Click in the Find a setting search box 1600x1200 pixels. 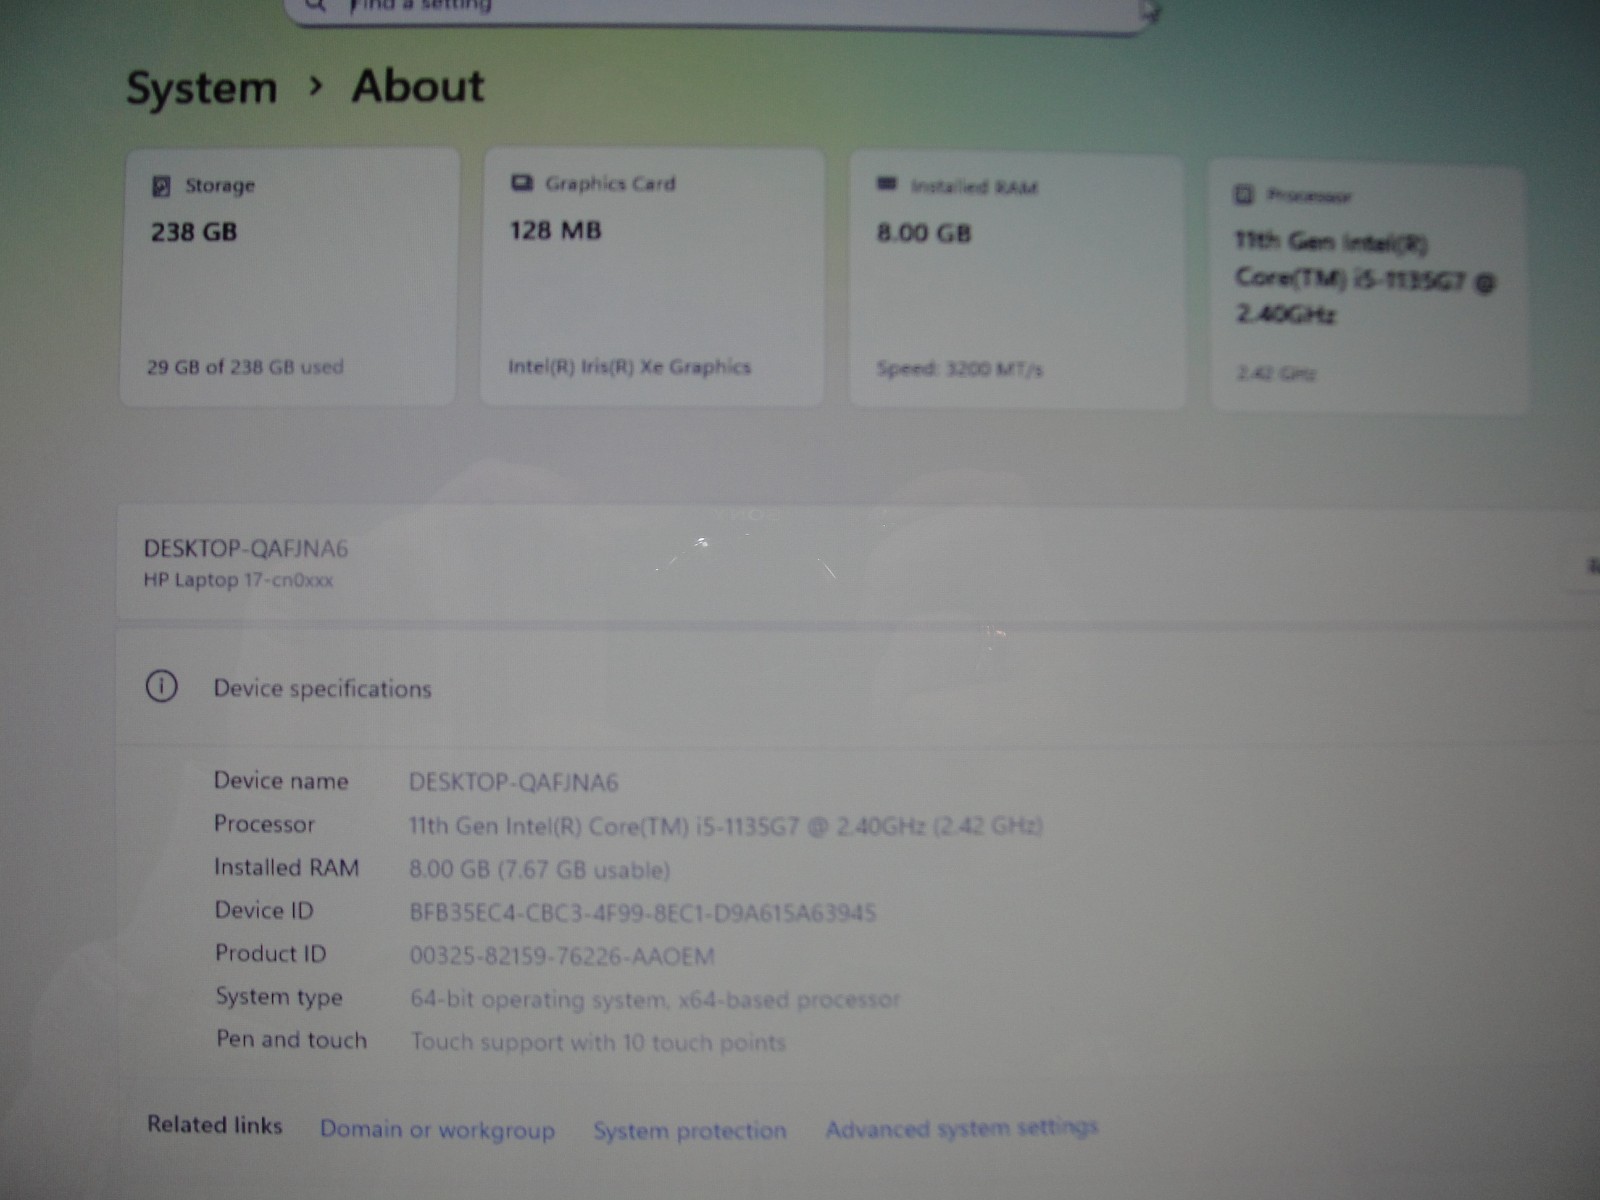[720, 10]
